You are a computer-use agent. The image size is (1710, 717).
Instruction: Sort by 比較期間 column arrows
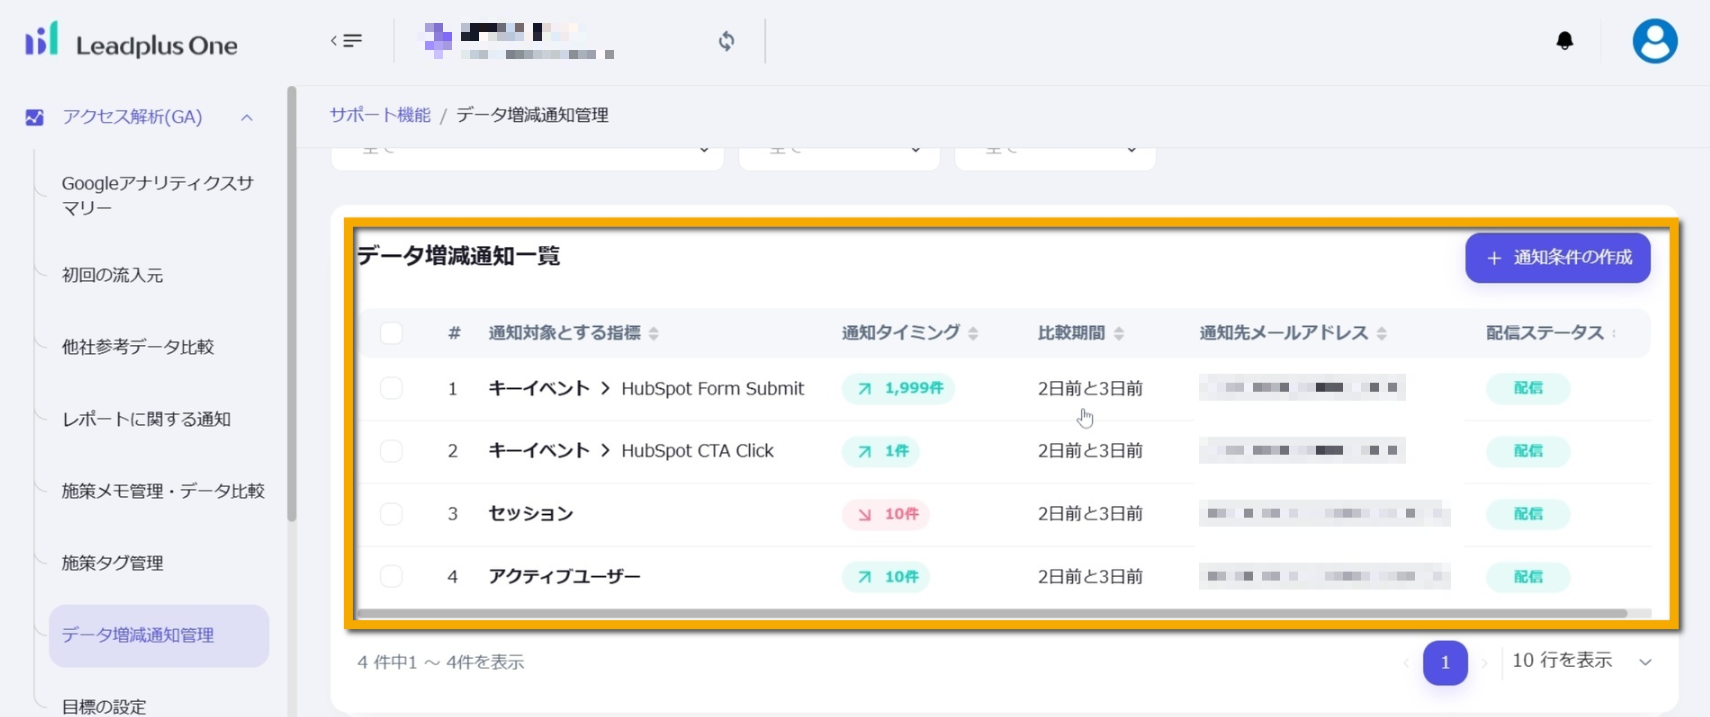(1119, 333)
